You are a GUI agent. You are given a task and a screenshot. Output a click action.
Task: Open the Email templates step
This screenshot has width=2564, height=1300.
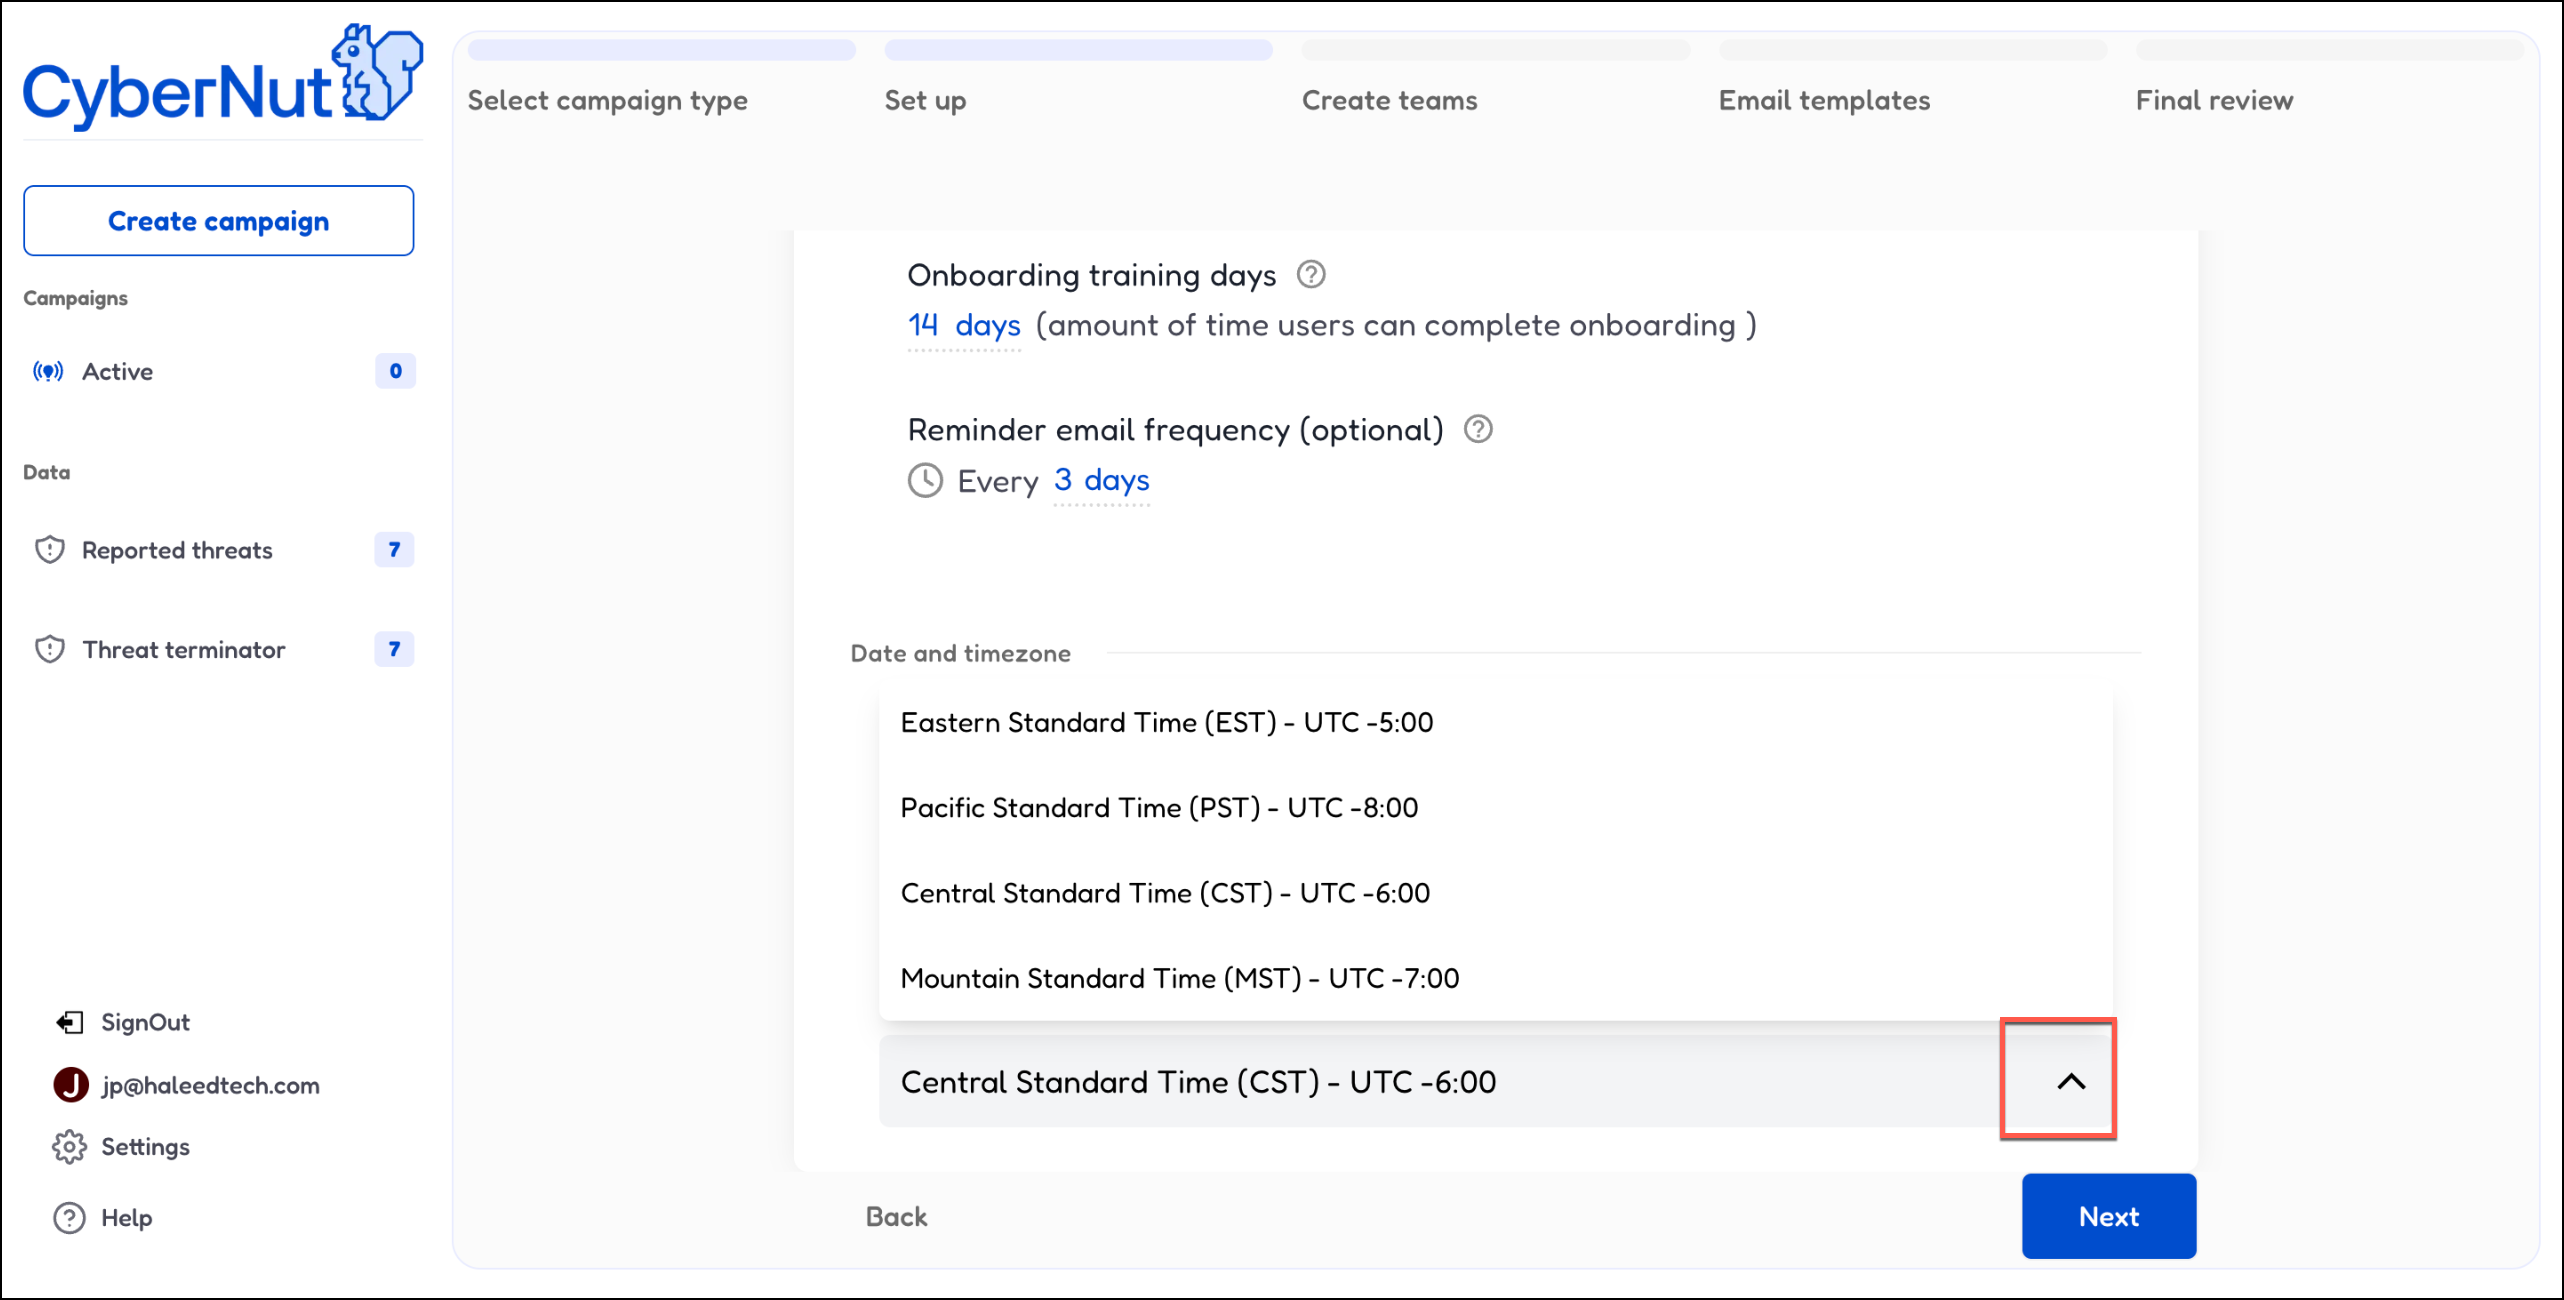[1824, 100]
